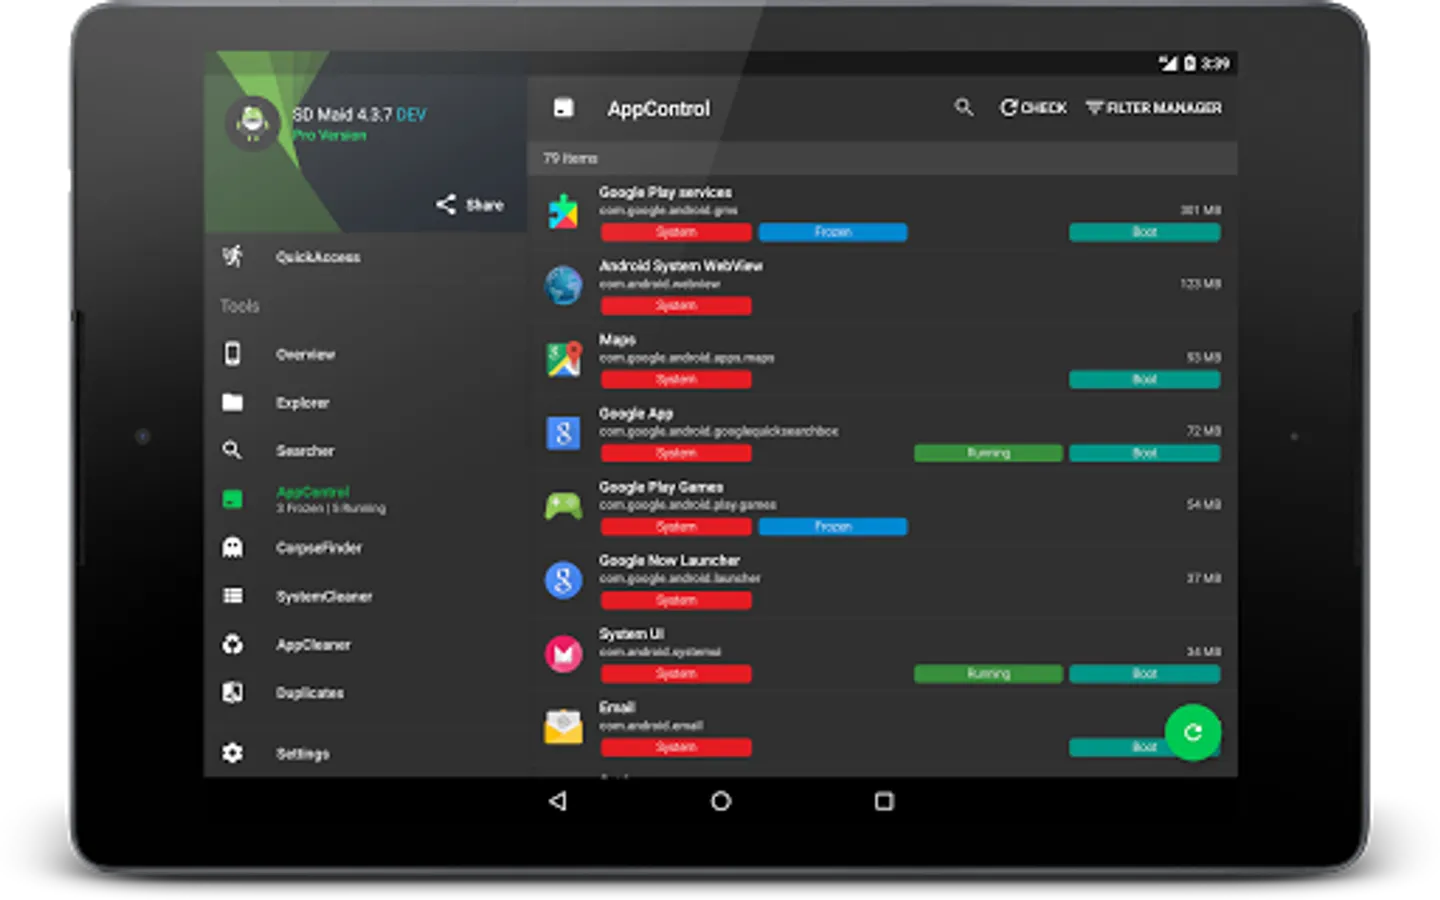The width and height of the screenshot is (1440, 900).
Task: Click the Settings gear icon
Action: click(x=232, y=753)
